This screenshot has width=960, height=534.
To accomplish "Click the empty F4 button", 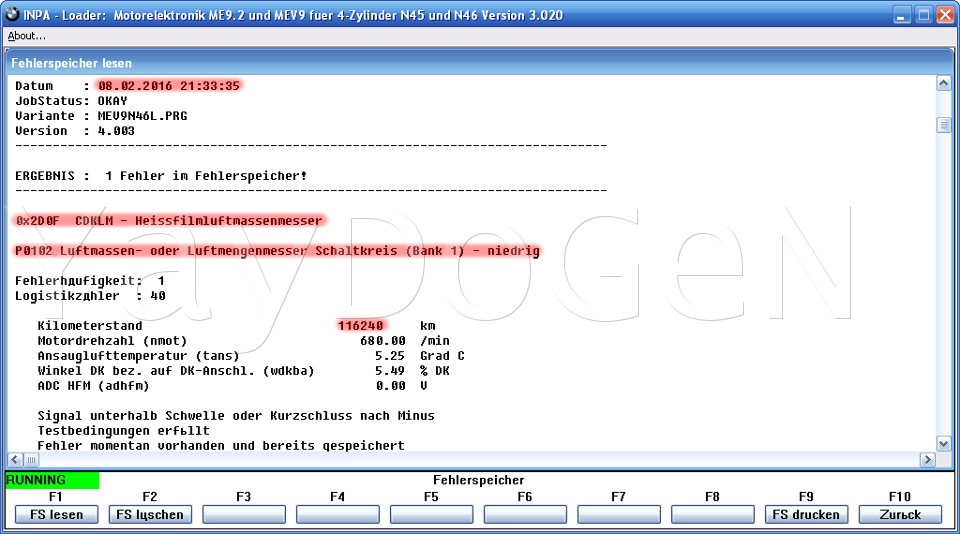I will coord(337,515).
